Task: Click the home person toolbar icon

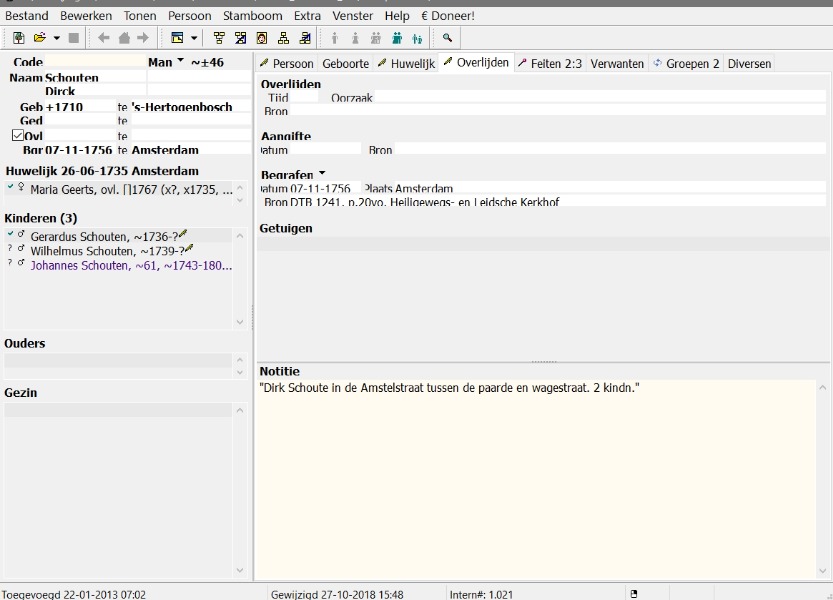Action: [124, 38]
